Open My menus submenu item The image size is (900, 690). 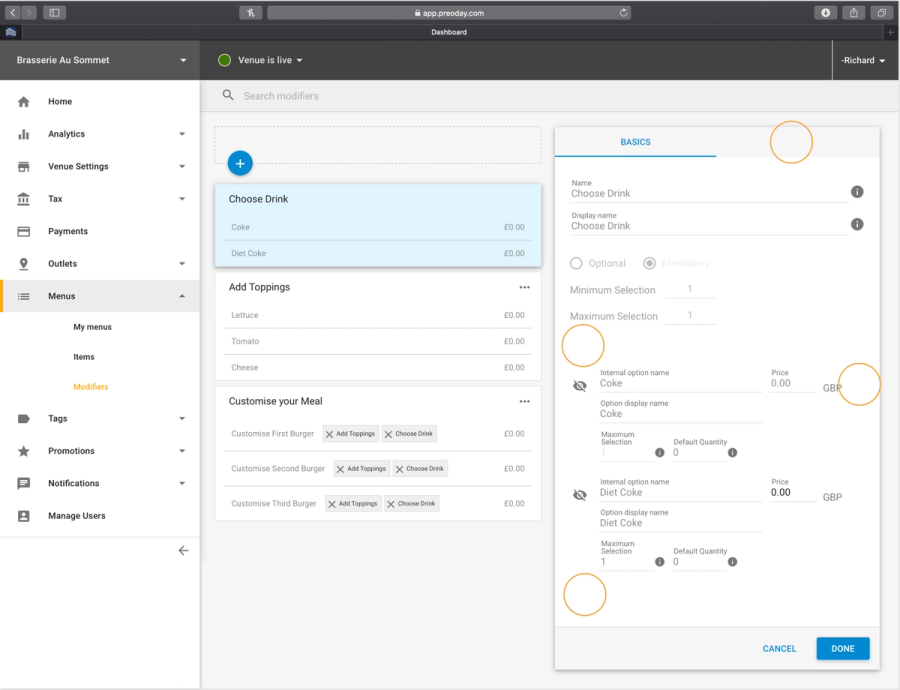click(x=92, y=327)
